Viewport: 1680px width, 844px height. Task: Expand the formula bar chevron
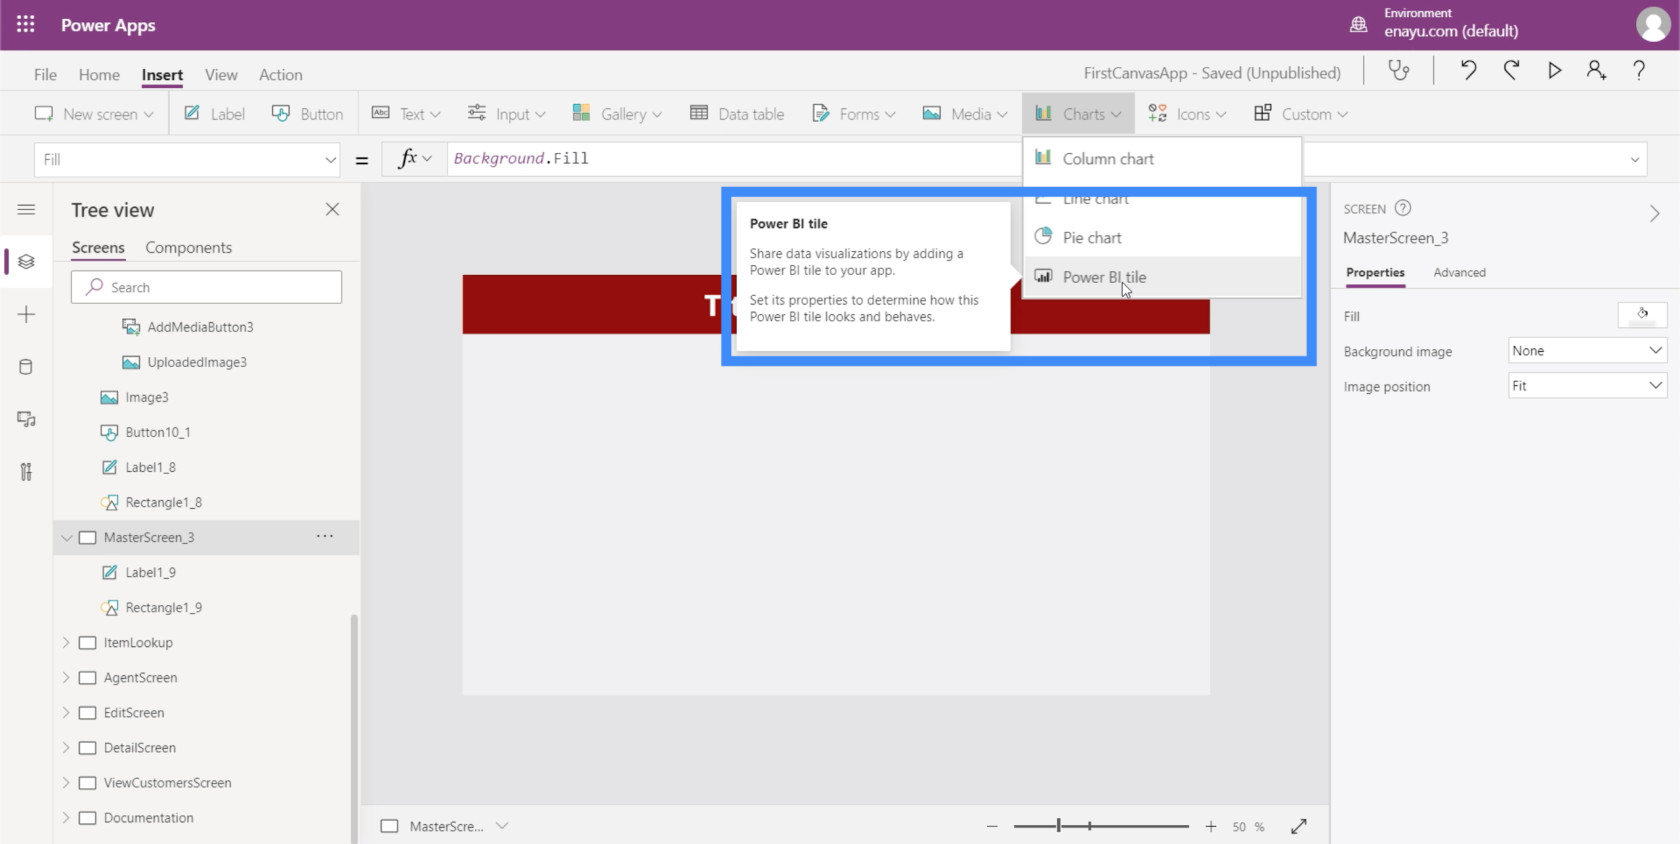[1635, 159]
